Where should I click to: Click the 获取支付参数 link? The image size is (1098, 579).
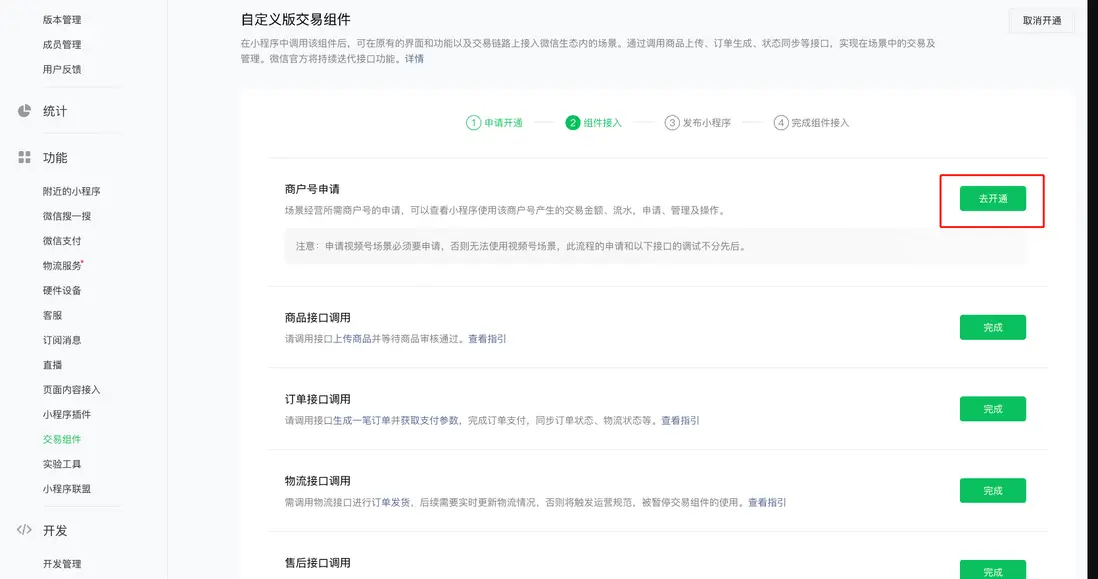430,421
